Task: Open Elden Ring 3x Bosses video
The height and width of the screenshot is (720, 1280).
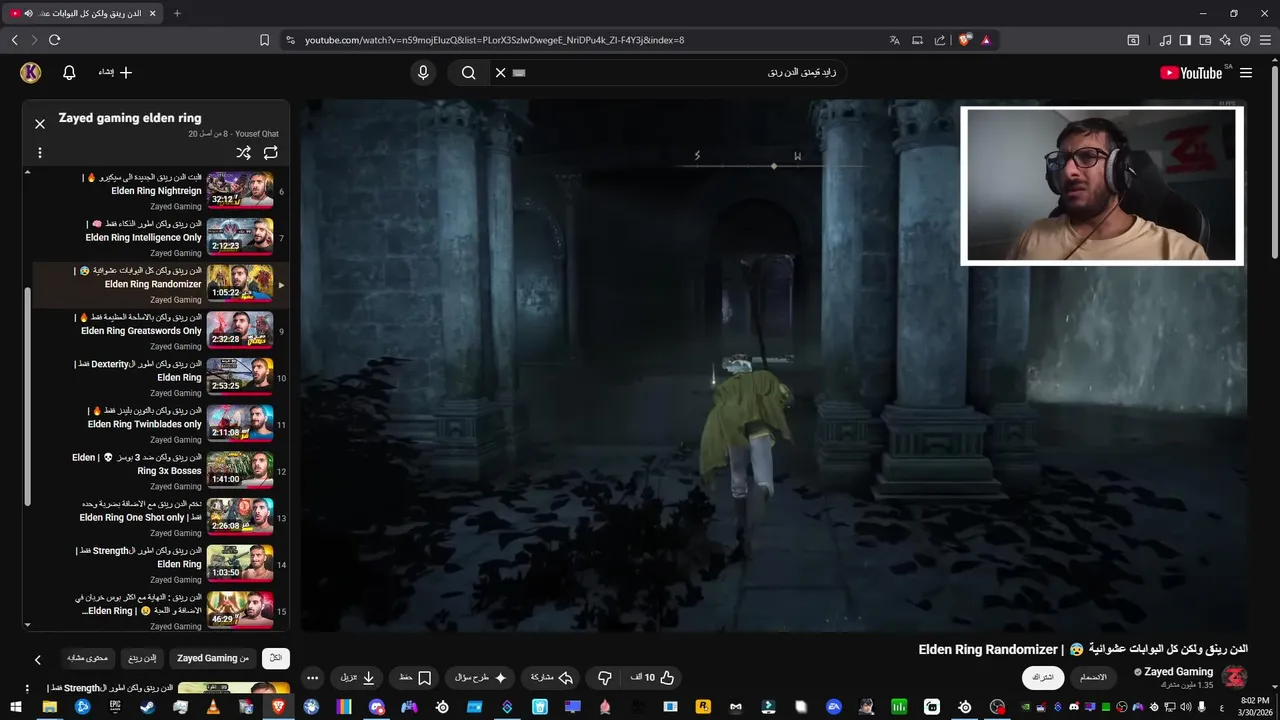Action: (x=161, y=471)
